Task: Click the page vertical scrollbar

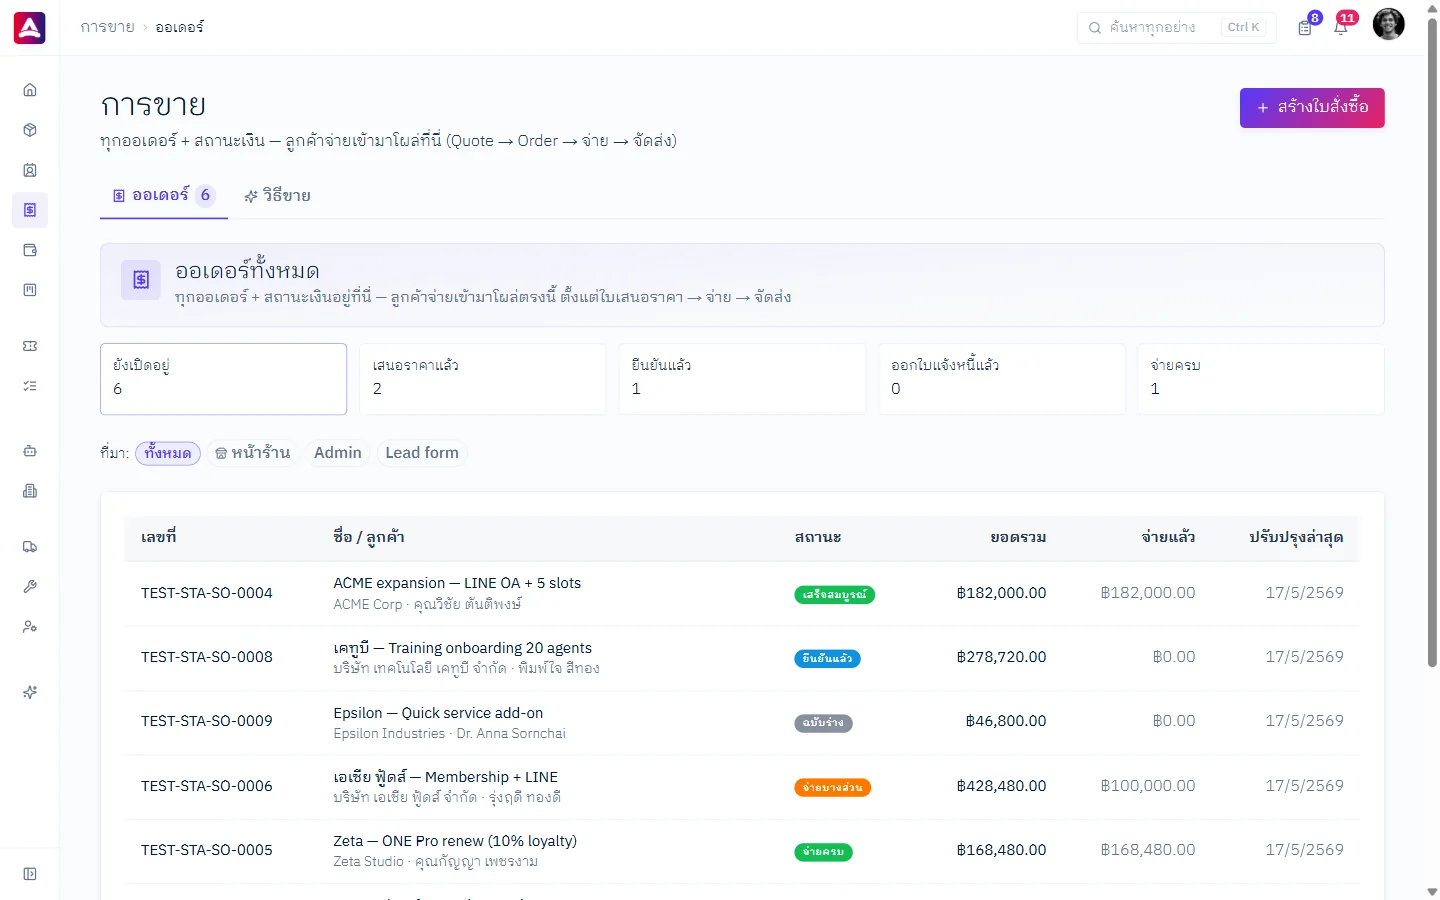Action: (1432, 342)
